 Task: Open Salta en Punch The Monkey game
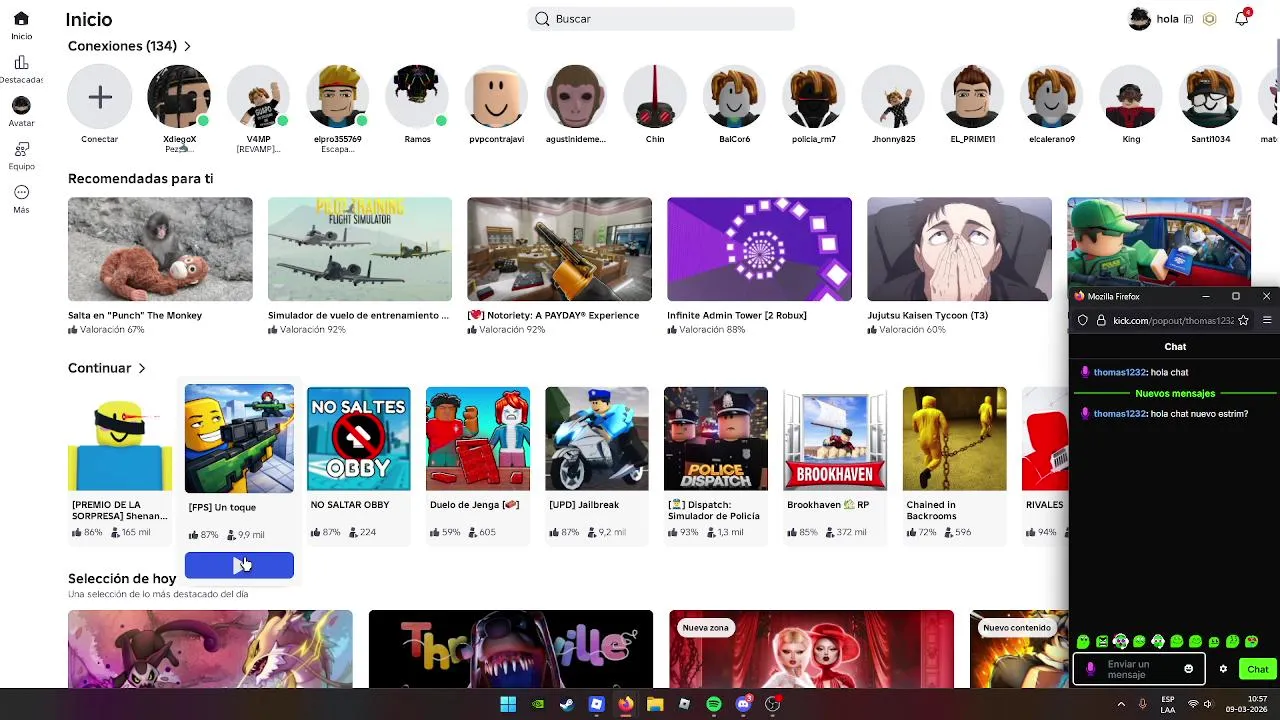160,249
